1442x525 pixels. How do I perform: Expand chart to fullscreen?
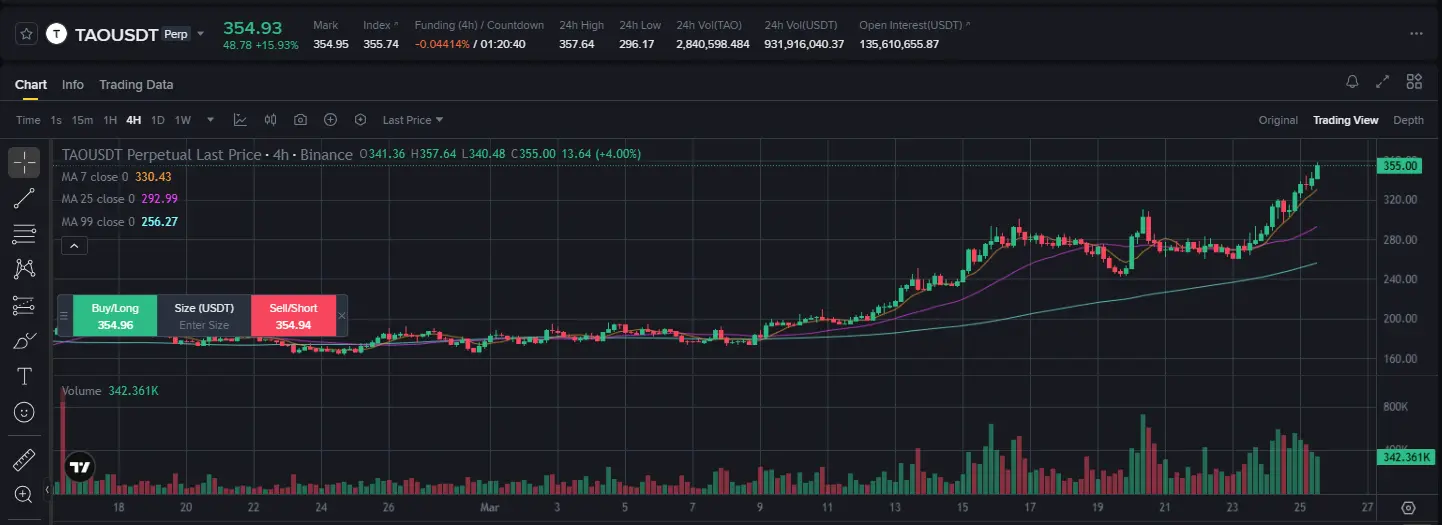pyautogui.click(x=1383, y=82)
